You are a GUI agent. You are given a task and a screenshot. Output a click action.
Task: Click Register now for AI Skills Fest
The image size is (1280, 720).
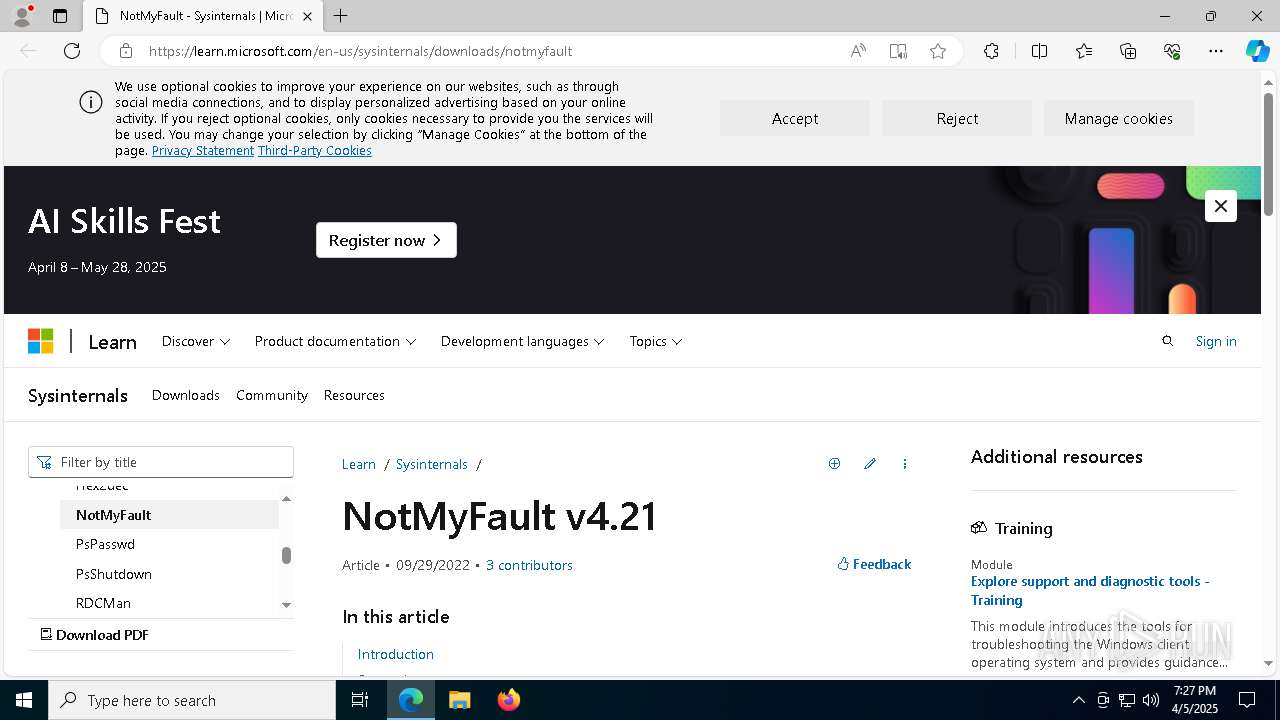point(386,240)
